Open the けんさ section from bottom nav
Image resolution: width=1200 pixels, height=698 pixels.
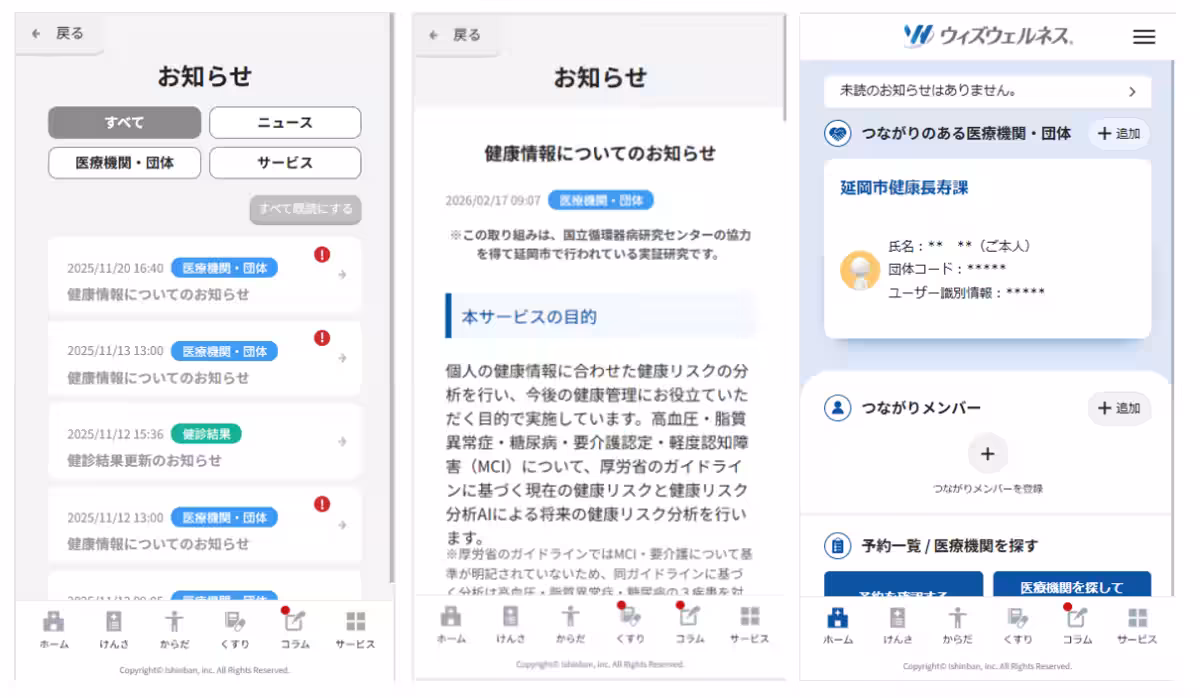click(113, 625)
